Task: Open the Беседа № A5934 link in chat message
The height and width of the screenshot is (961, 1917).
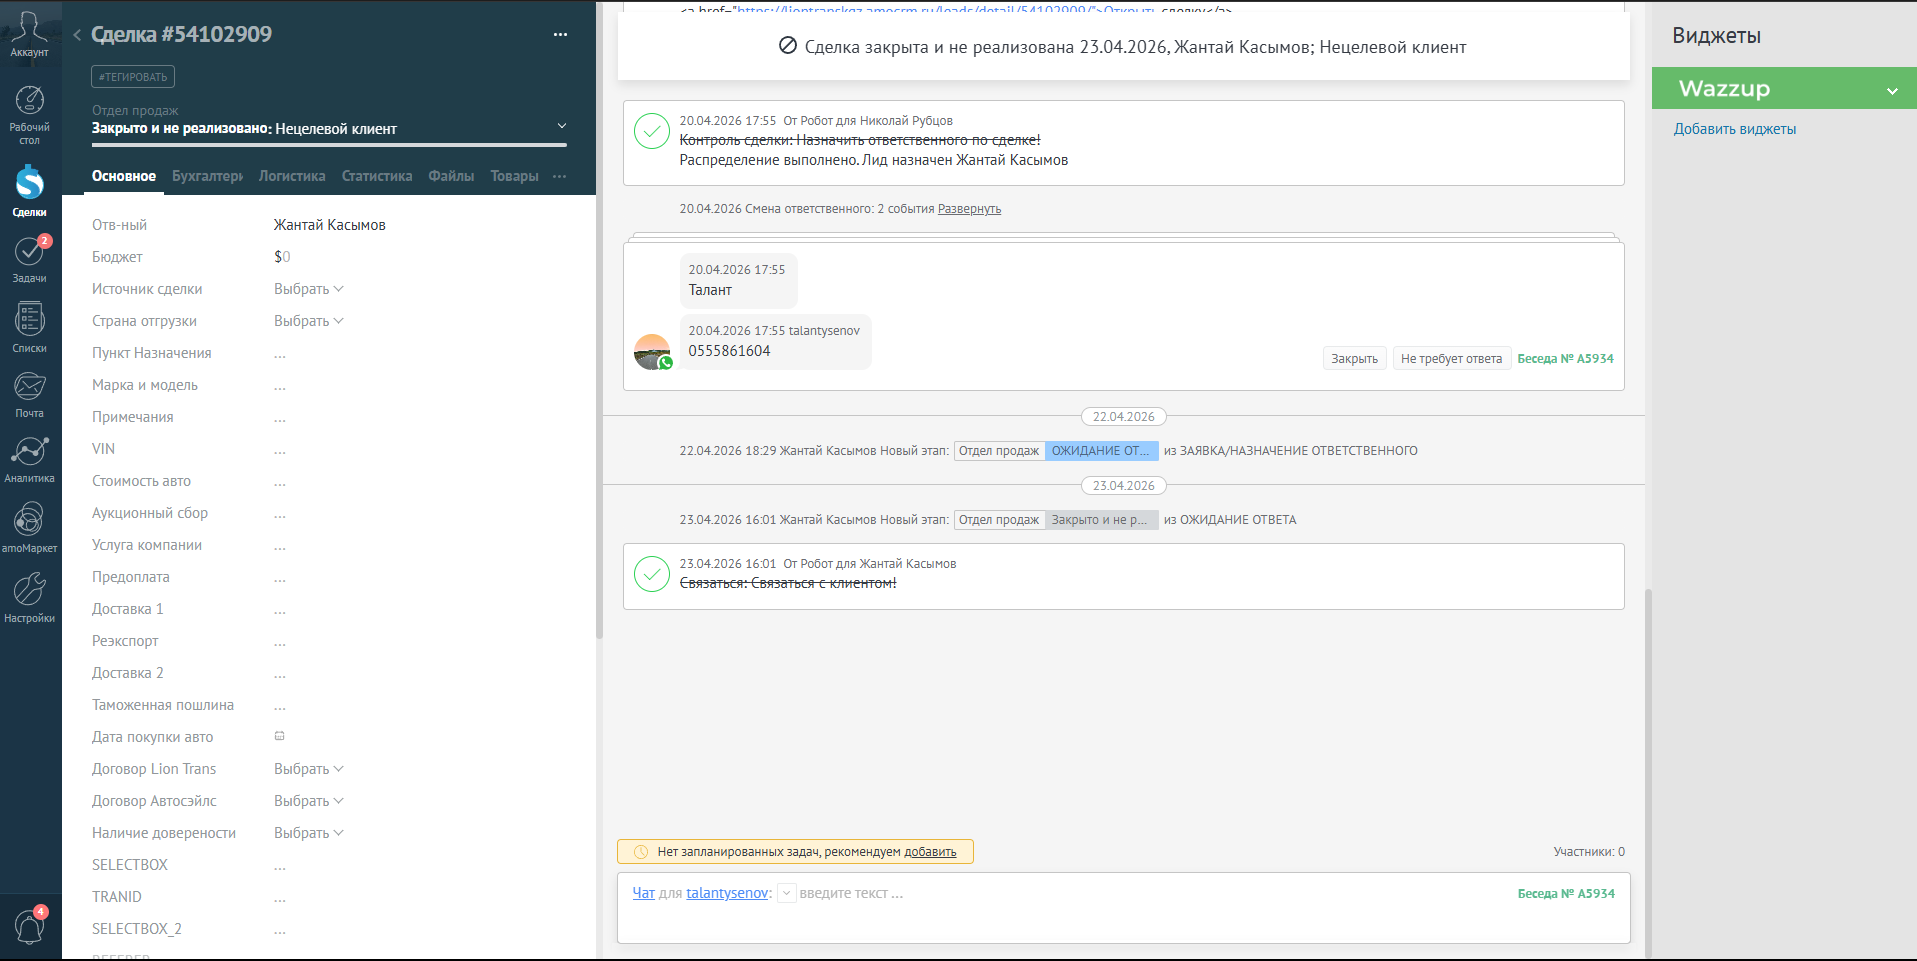Action: click(1565, 359)
